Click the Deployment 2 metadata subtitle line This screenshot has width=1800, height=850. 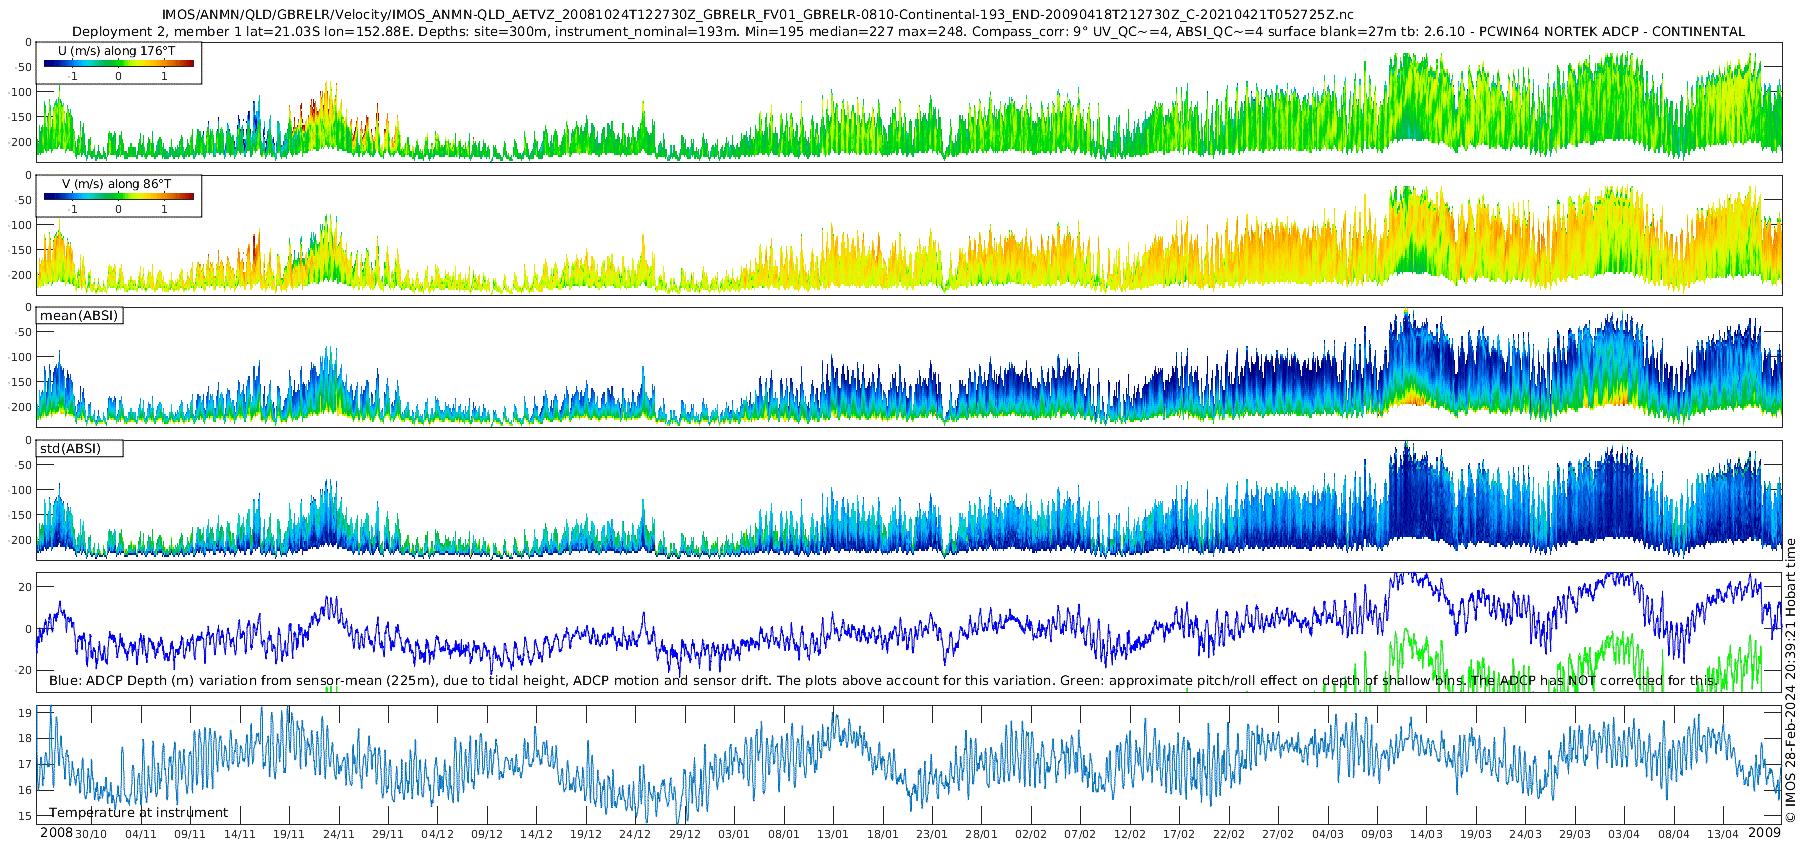pos(908,31)
